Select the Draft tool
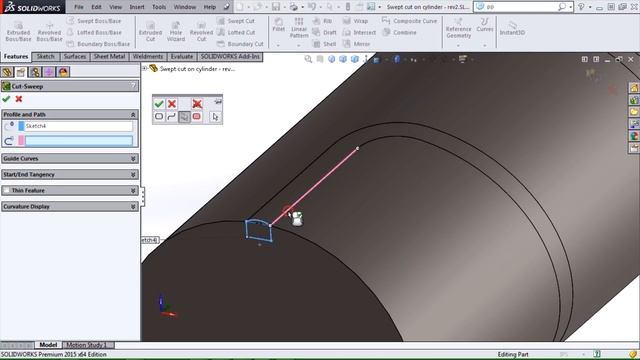 click(x=324, y=32)
